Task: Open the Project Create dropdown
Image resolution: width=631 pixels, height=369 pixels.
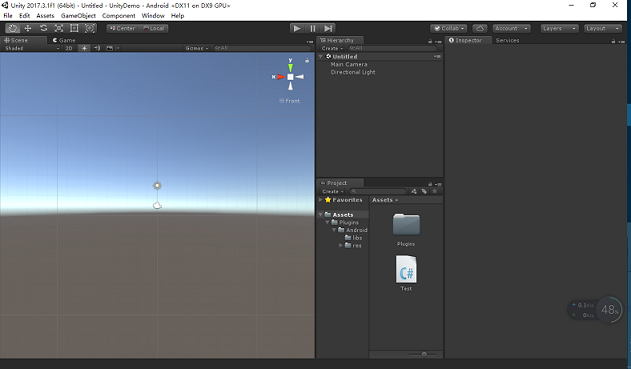Action: (333, 192)
